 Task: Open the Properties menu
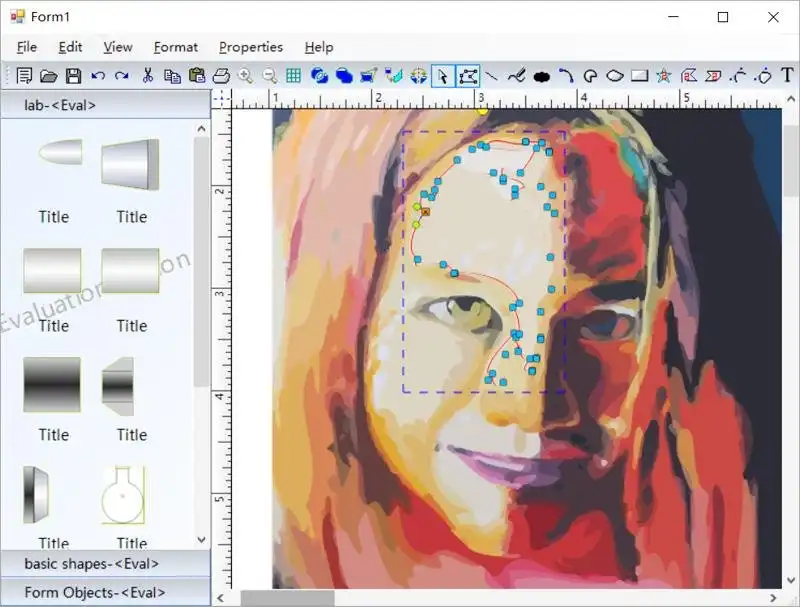point(251,47)
